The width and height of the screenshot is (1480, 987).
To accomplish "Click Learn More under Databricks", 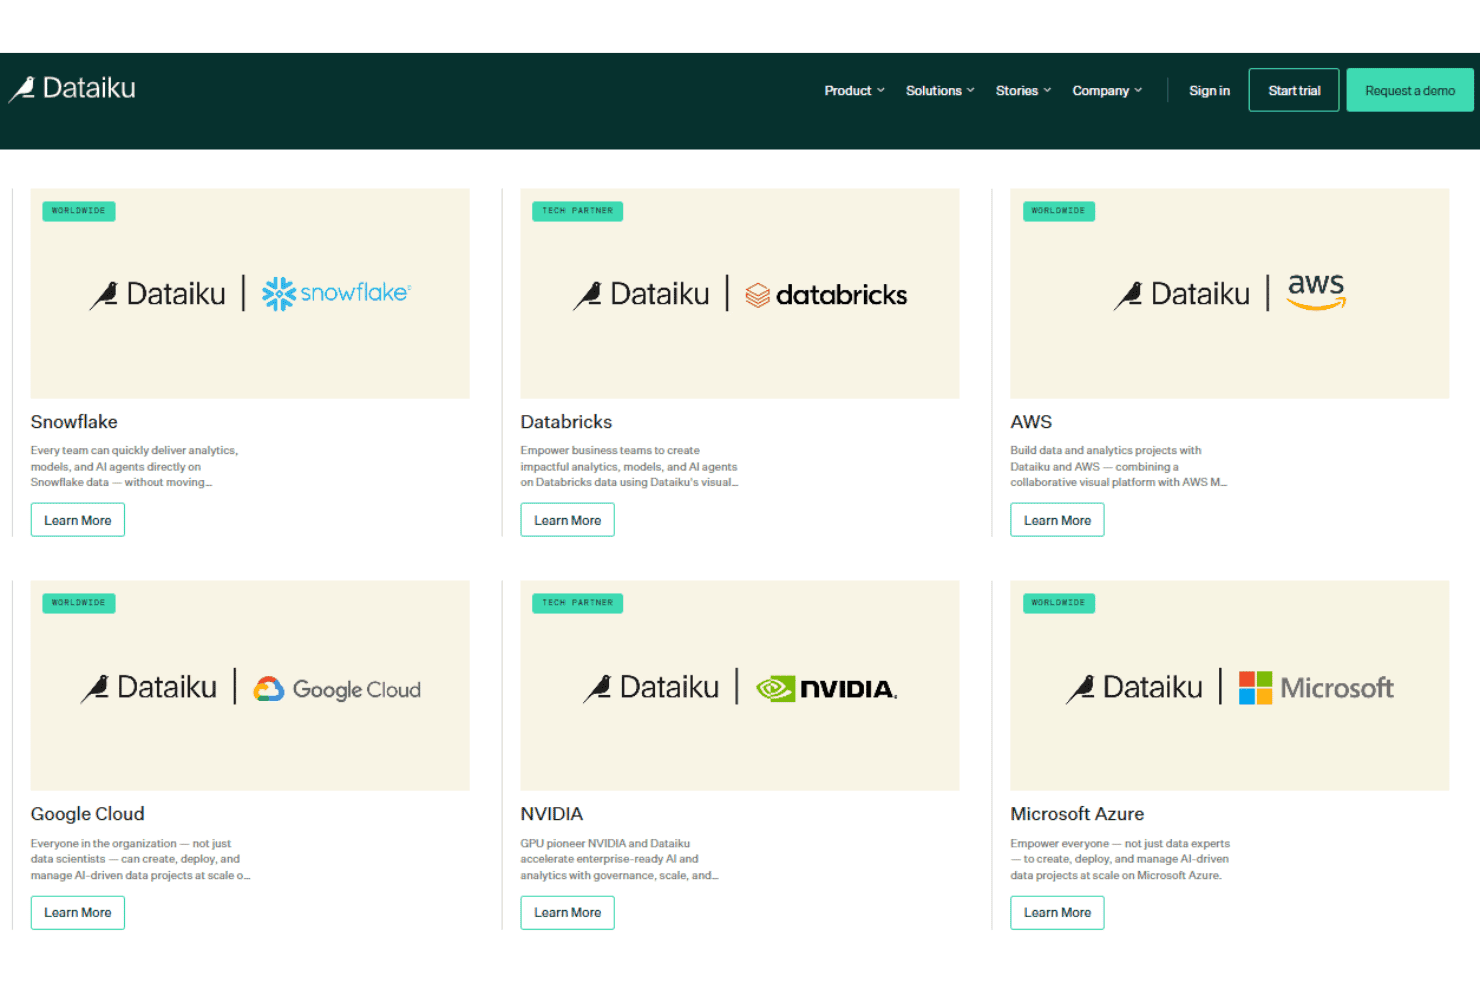I will point(567,520).
